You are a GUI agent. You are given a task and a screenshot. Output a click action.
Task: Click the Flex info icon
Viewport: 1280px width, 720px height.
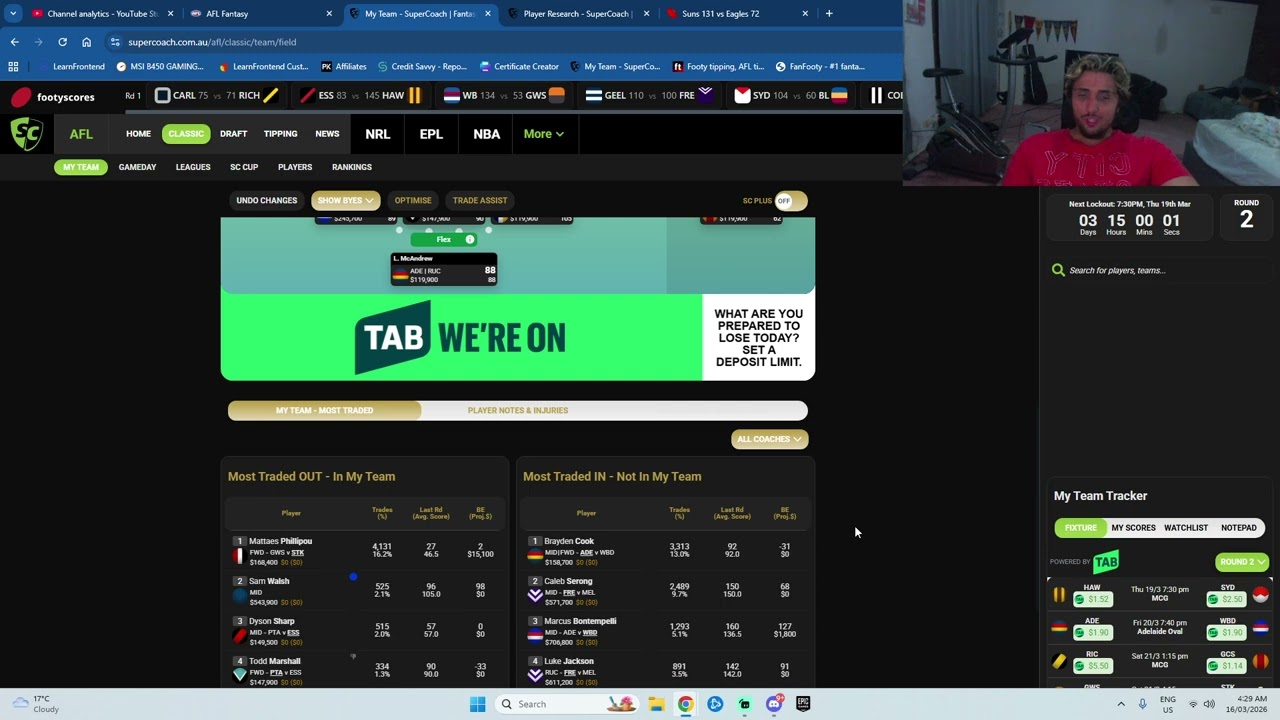click(470, 240)
